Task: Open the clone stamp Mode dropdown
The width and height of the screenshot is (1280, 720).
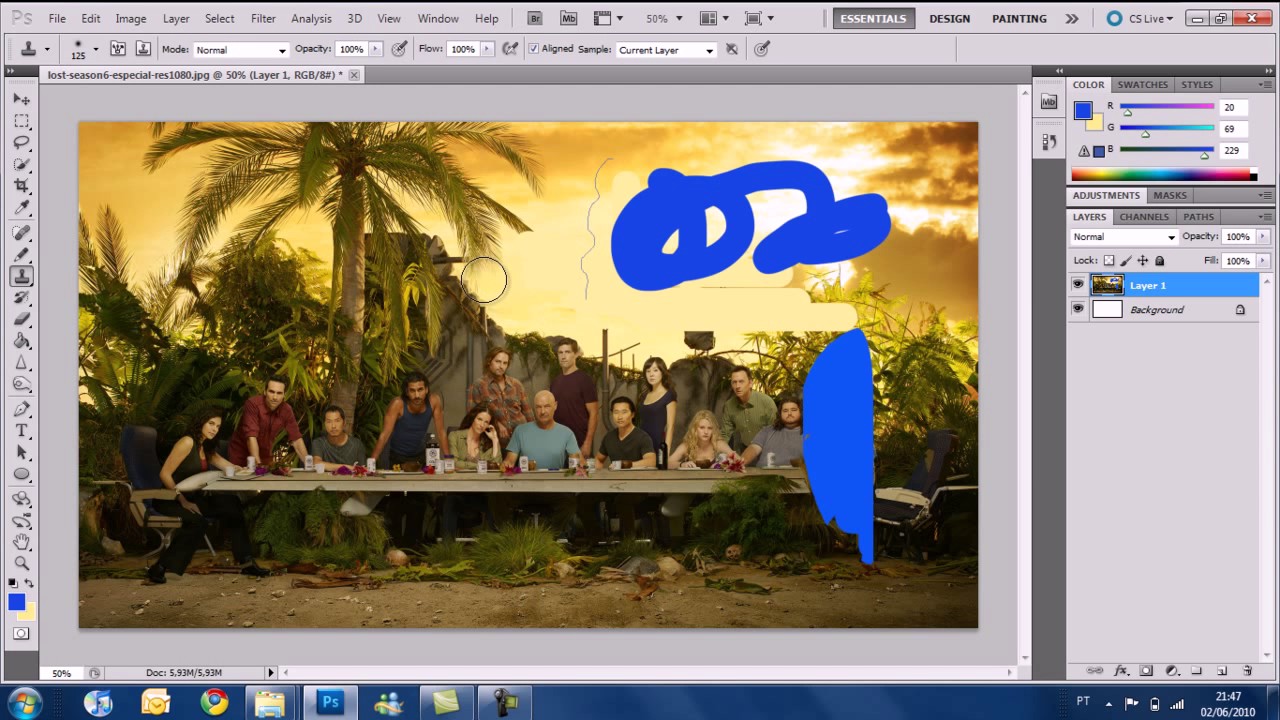Action: click(240, 50)
